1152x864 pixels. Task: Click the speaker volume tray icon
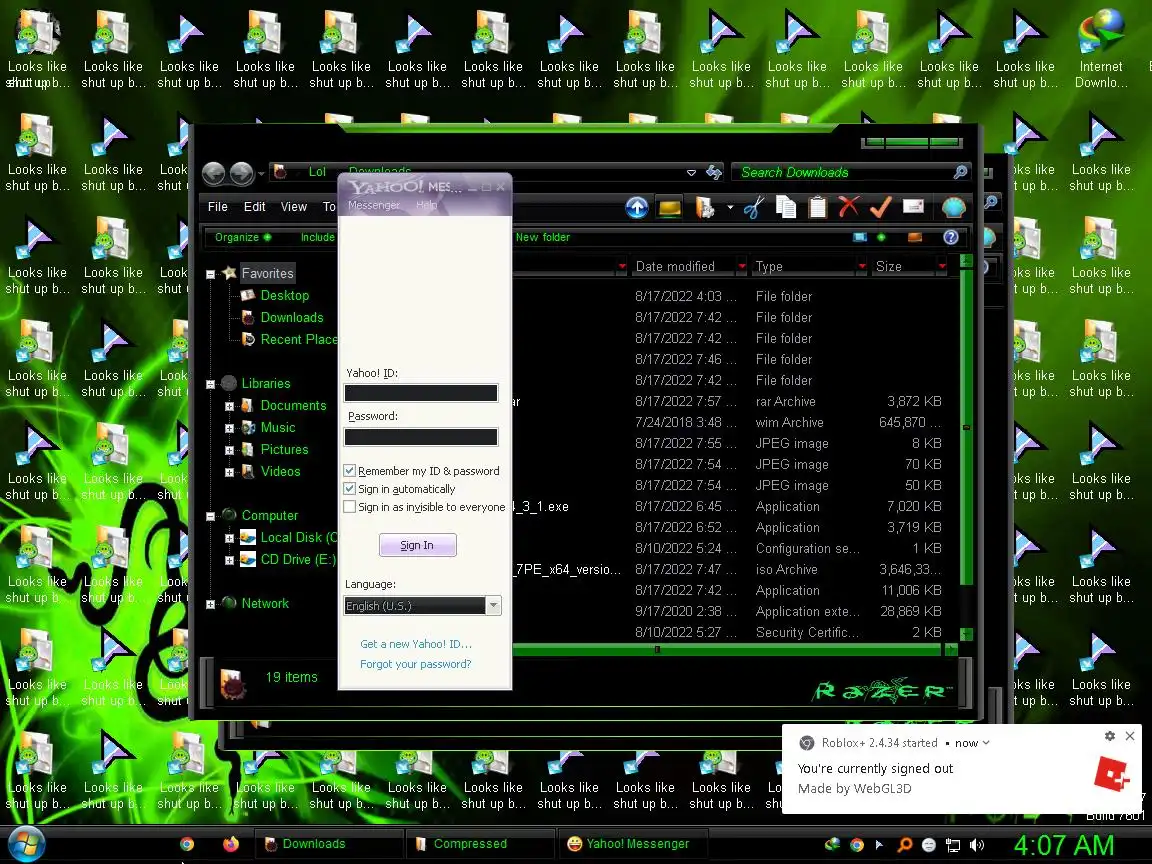click(x=977, y=845)
